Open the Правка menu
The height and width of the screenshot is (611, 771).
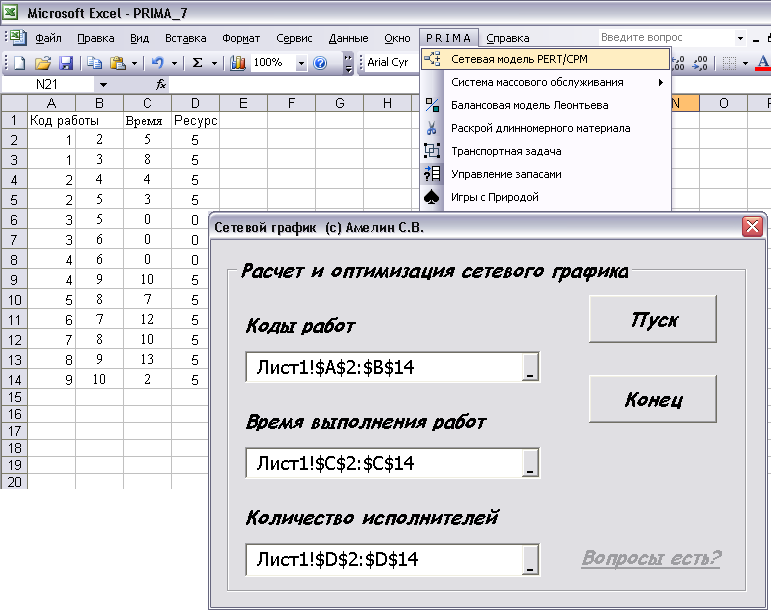pos(96,38)
